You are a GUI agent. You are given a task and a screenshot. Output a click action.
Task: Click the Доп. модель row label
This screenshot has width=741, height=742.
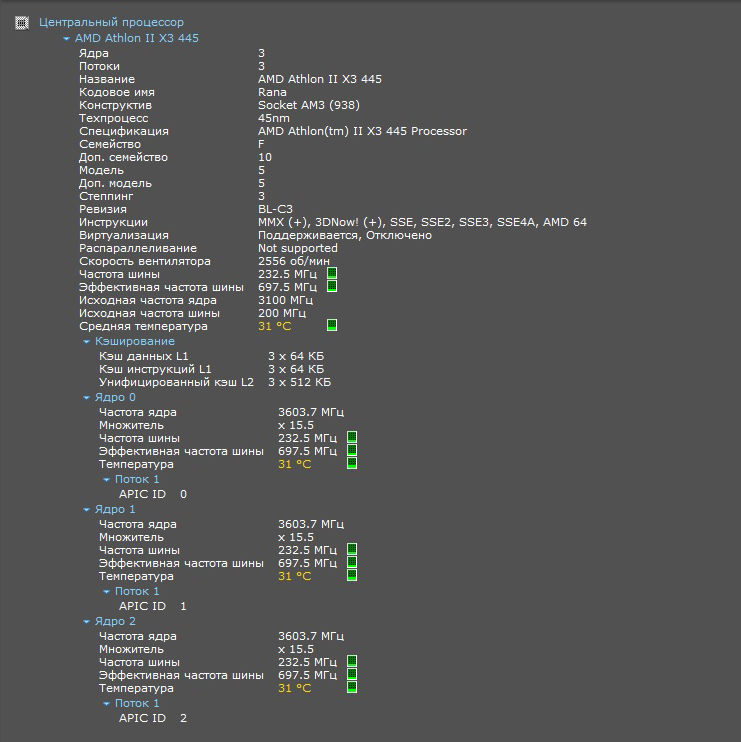(x=115, y=183)
